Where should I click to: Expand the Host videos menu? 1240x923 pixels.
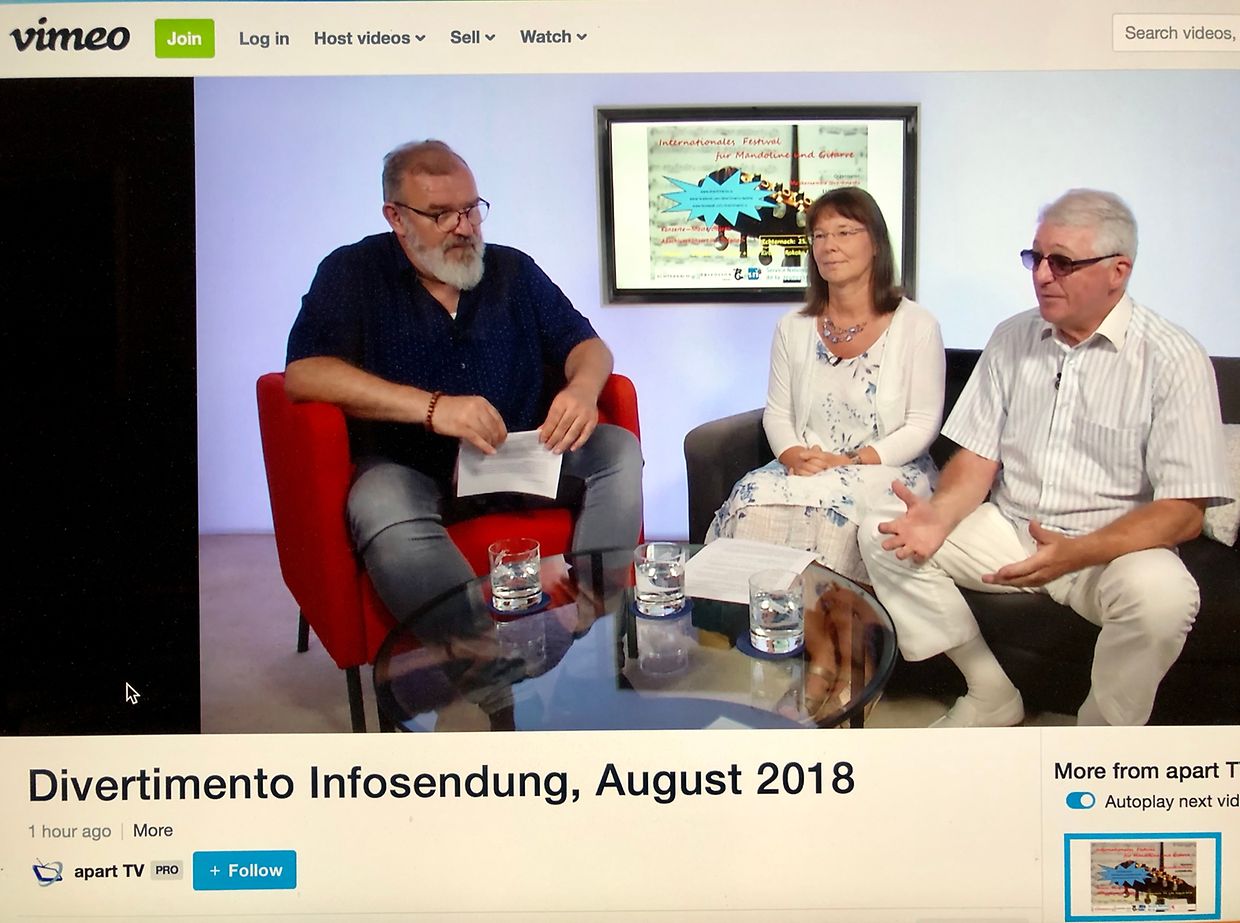pyautogui.click(x=369, y=38)
